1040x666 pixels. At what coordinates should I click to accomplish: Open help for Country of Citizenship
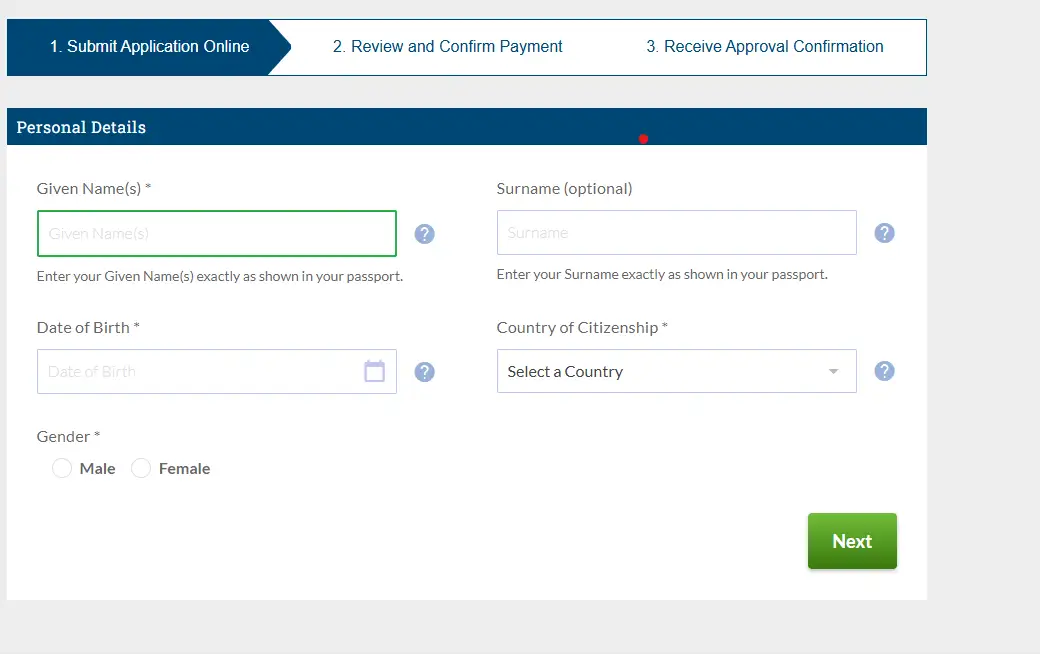coord(884,371)
